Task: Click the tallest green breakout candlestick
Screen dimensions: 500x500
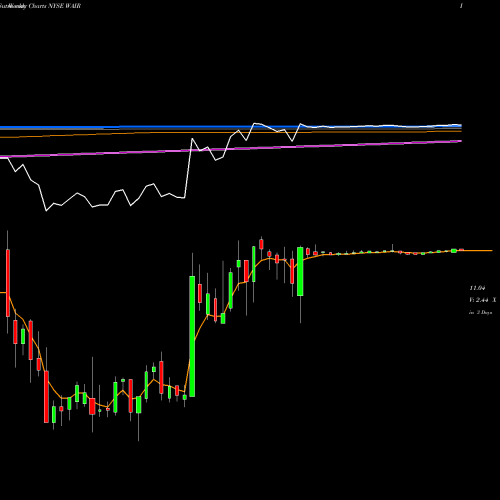Action: pyautogui.click(x=192, y=336)
